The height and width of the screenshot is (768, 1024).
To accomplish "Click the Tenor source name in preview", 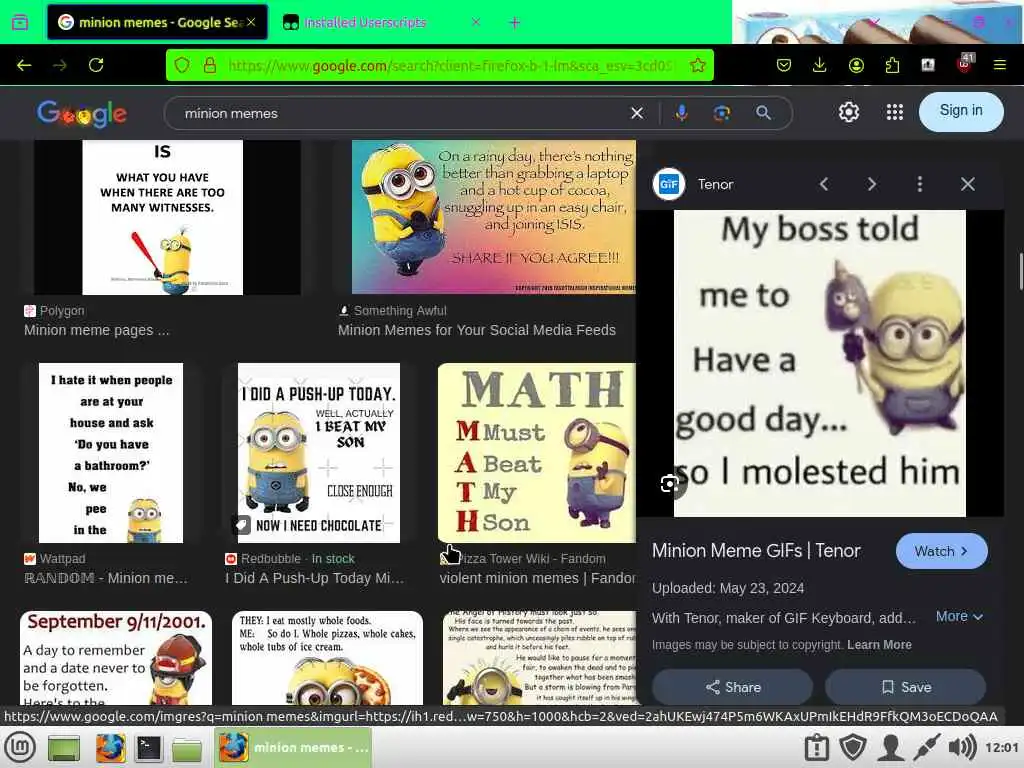I will 715,185.
